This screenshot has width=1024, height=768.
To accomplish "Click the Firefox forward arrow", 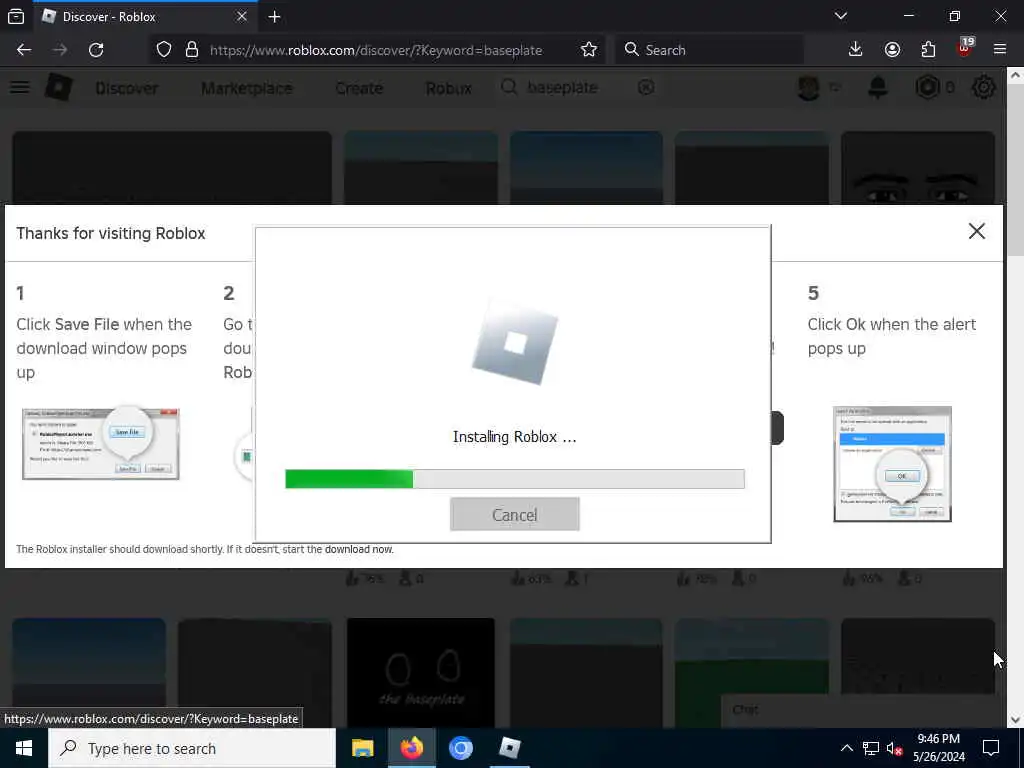I will click(59, 50).
